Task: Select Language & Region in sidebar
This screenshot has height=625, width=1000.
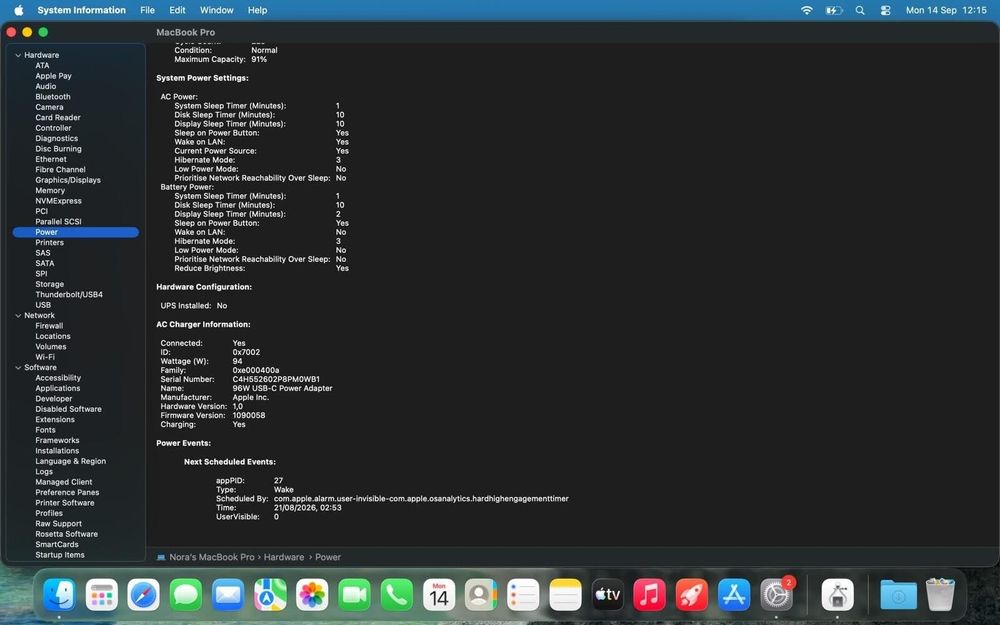Action: click(71, 461)
